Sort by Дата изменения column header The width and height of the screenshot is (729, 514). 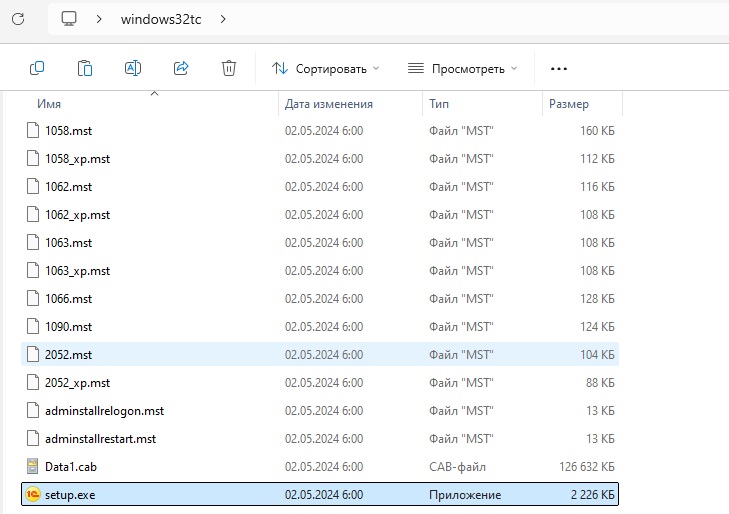click(328, 104)
